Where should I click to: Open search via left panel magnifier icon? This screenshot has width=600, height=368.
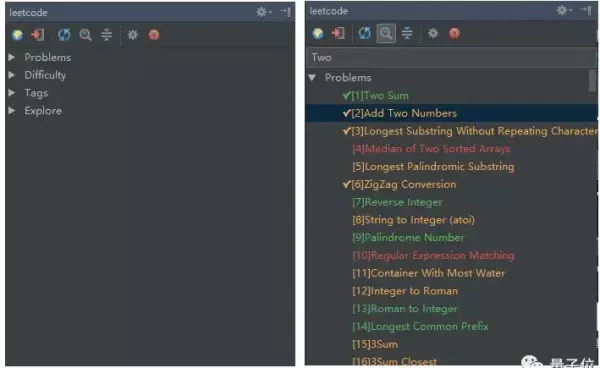tap(85, 35)
